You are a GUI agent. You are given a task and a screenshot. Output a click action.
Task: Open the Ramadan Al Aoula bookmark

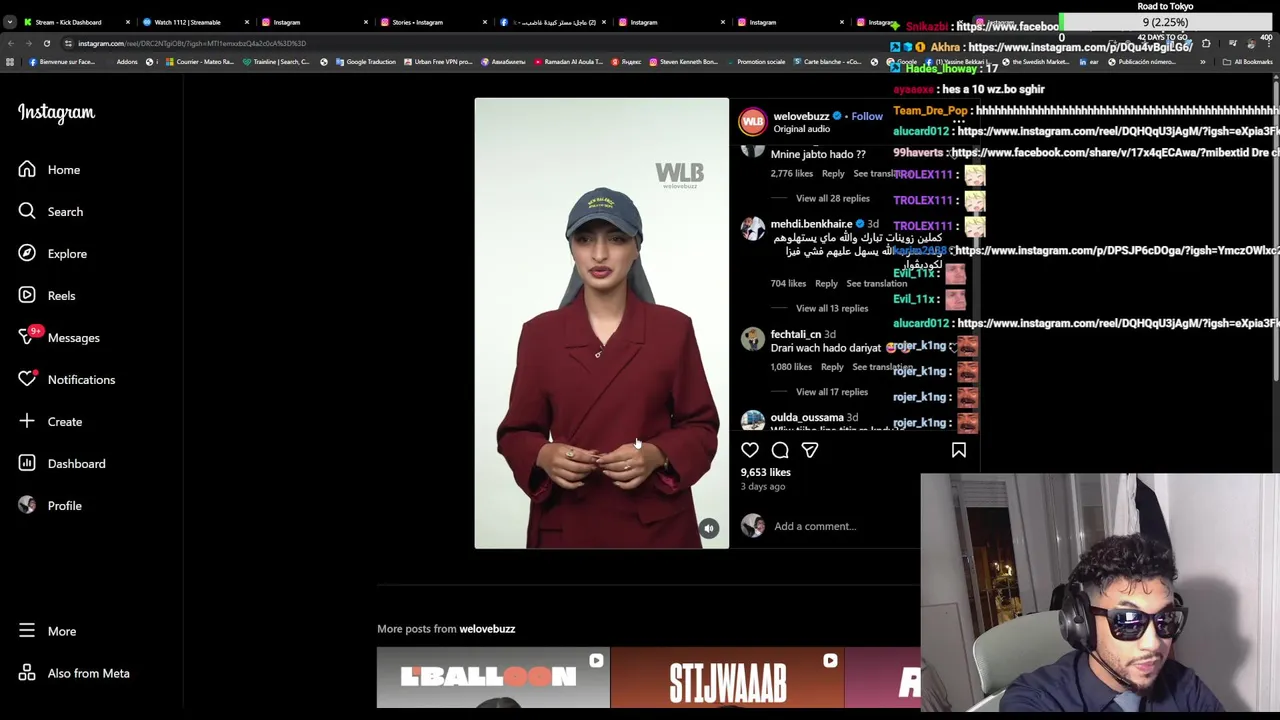click(x=568, y=62)
